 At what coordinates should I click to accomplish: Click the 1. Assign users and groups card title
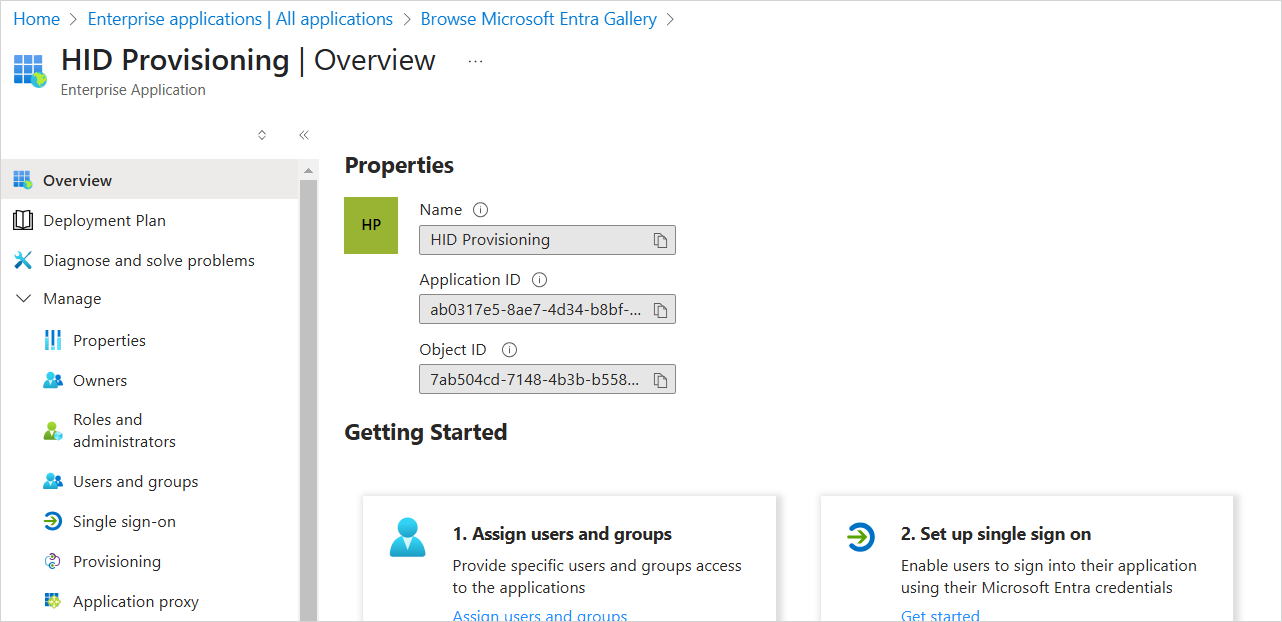tap(562, 534)
